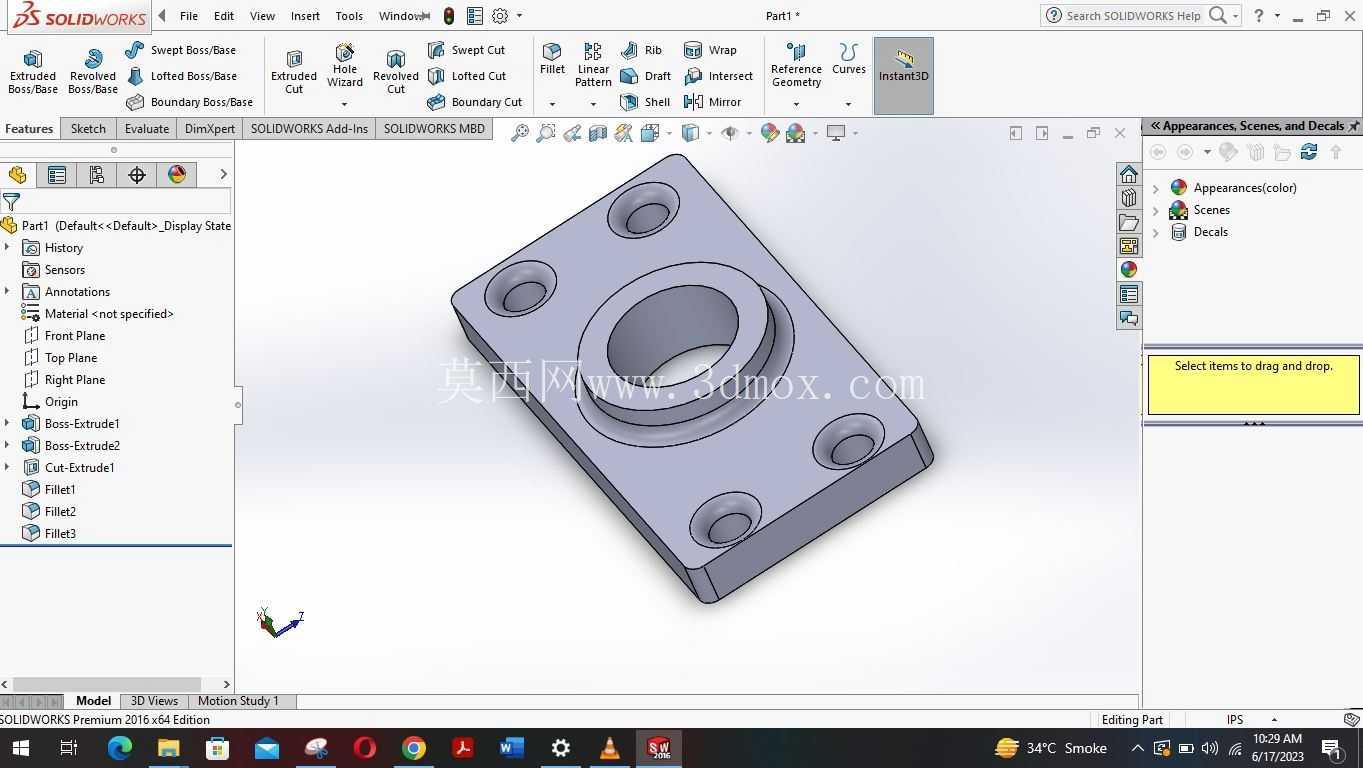
Task: Open the Insert menu
Action: point(305,16)
